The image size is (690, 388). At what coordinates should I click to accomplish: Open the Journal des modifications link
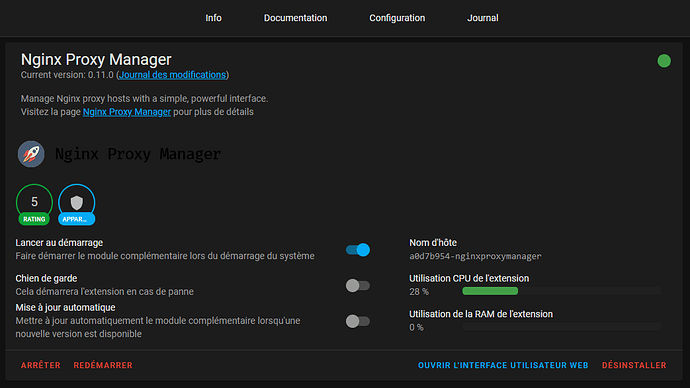click(x=172, y=75)
